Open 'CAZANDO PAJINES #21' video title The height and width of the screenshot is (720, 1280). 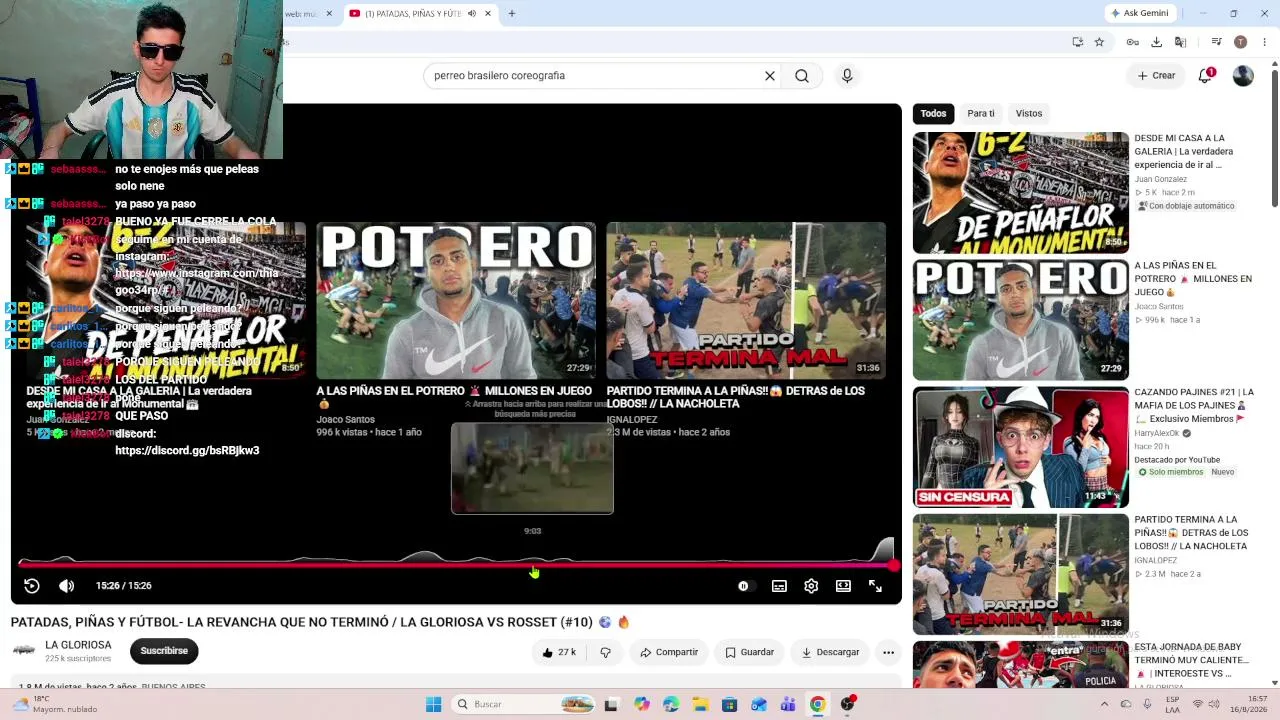(1194, 405)
